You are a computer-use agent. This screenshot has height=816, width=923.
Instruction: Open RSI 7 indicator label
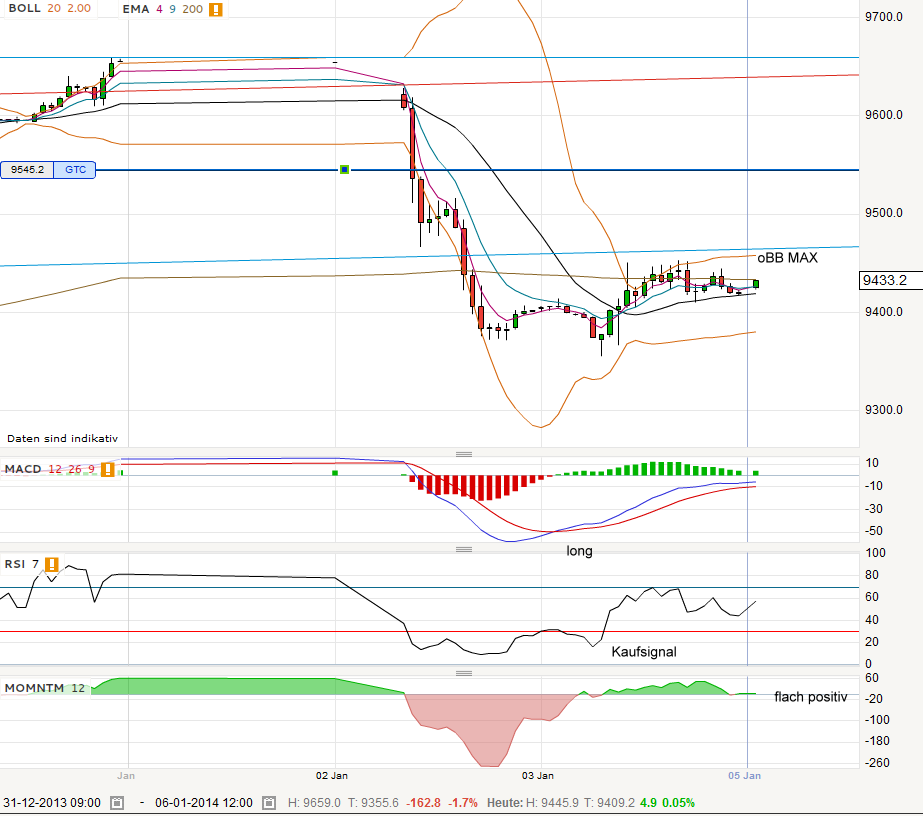(21, 564)
